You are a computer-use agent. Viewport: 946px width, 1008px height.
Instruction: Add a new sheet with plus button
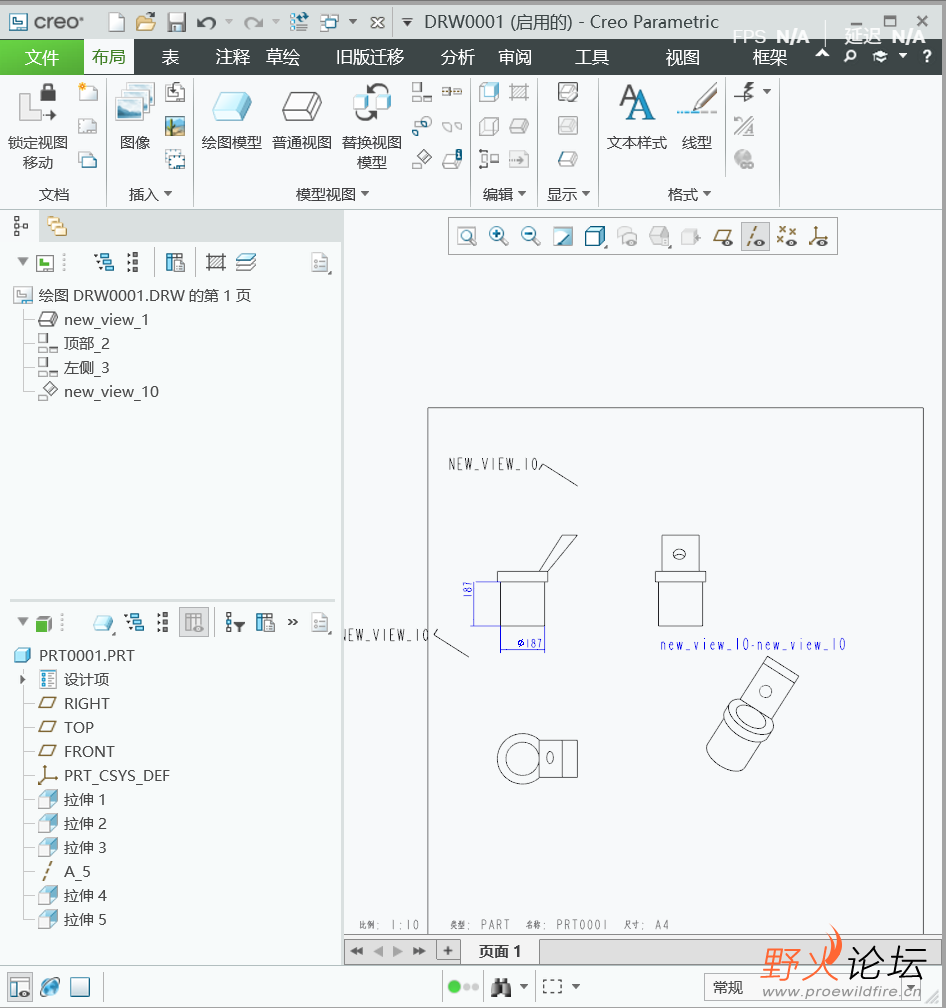tap(448, 951)
